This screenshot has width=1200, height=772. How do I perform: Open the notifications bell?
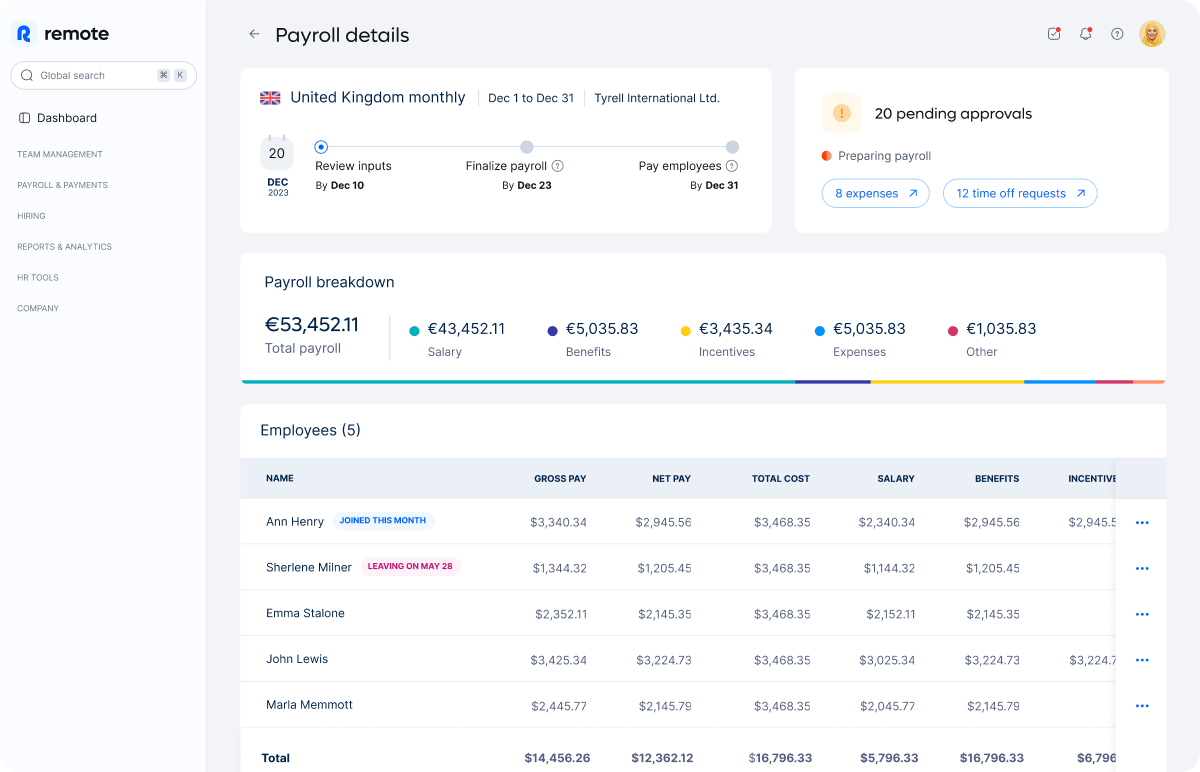[x=1085, y=34]
